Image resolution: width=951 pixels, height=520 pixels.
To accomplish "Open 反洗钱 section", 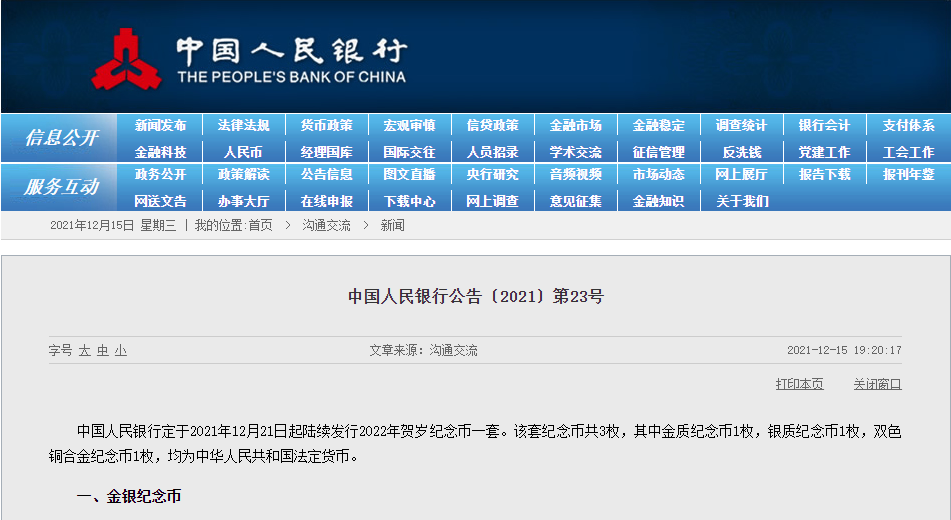I will pyautogui.click(x=742, y=152).
